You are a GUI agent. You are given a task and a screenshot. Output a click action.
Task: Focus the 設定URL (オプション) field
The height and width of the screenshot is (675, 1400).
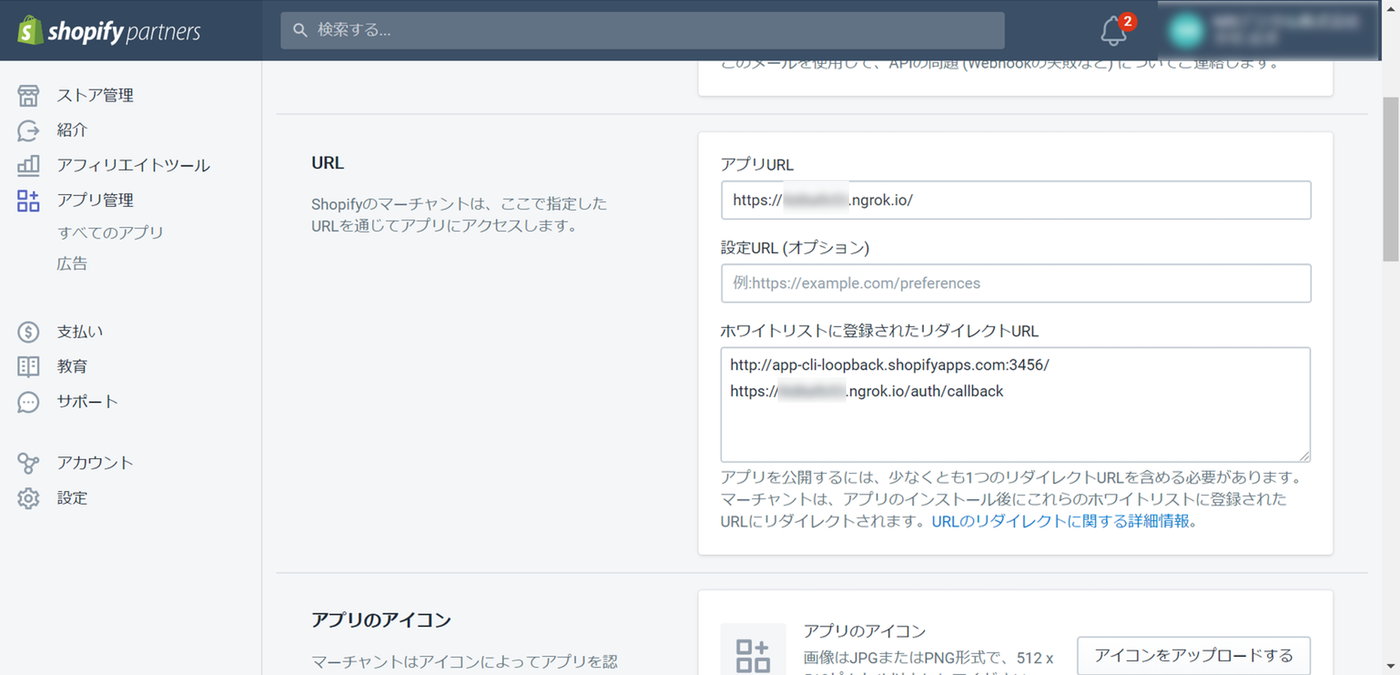point(1015,283)
